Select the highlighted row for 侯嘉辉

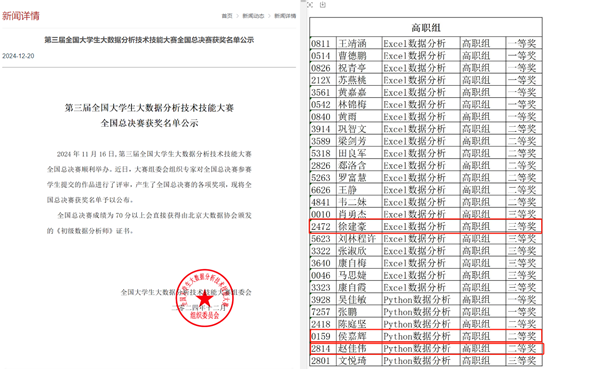tap(426, 336)
